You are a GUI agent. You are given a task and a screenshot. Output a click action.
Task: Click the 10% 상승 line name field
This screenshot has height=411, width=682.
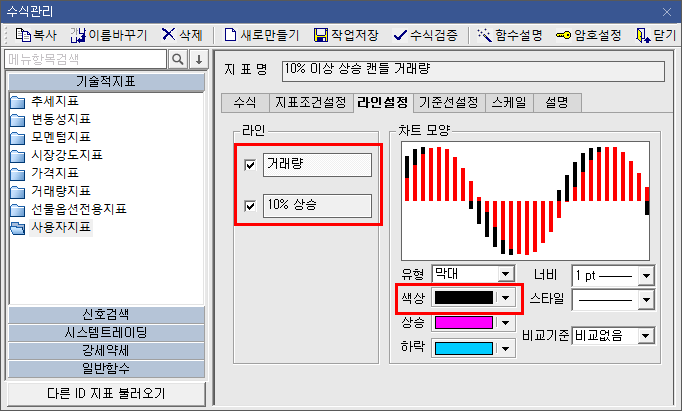318,206
